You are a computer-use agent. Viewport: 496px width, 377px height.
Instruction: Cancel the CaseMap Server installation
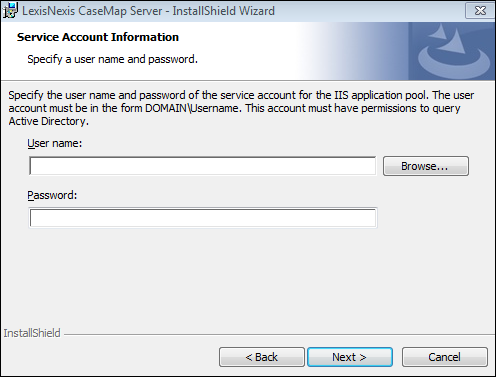(x=445, y=357)
